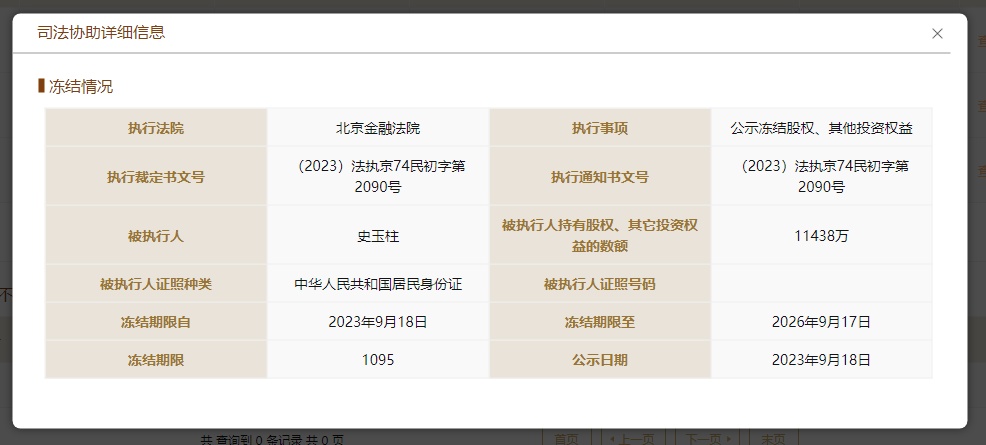
Task: Click the empty 被执行人证照号码 value cell
Action: click(x=821, y=284)
